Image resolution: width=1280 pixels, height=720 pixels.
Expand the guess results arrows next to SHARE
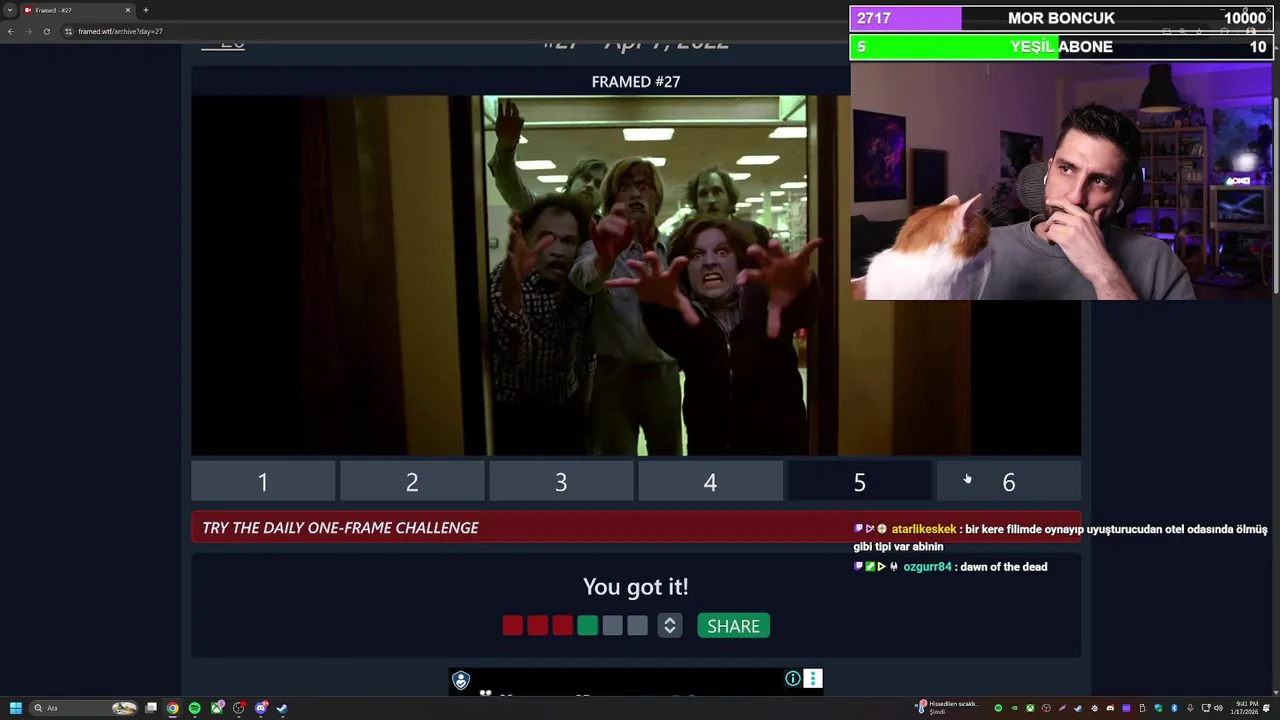[x=670, y=626]
